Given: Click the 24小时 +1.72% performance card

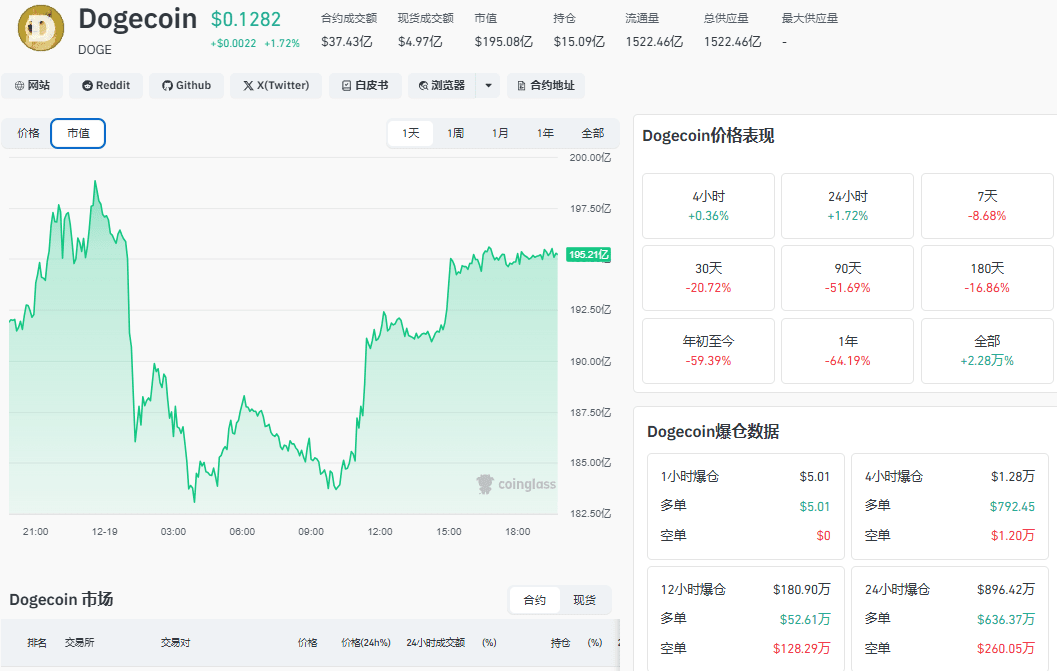Looking at the screenshot, I should pyautogui.click(x=847, y=206).
